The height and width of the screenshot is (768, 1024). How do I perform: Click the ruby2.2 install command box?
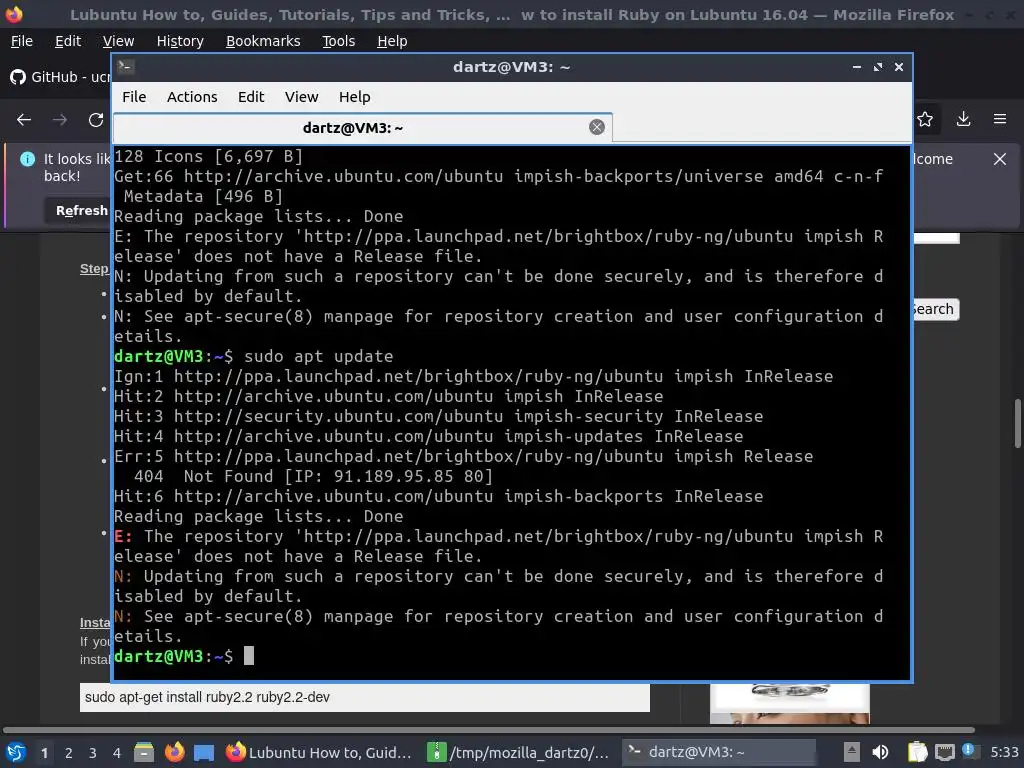click(x=364, y=697)
